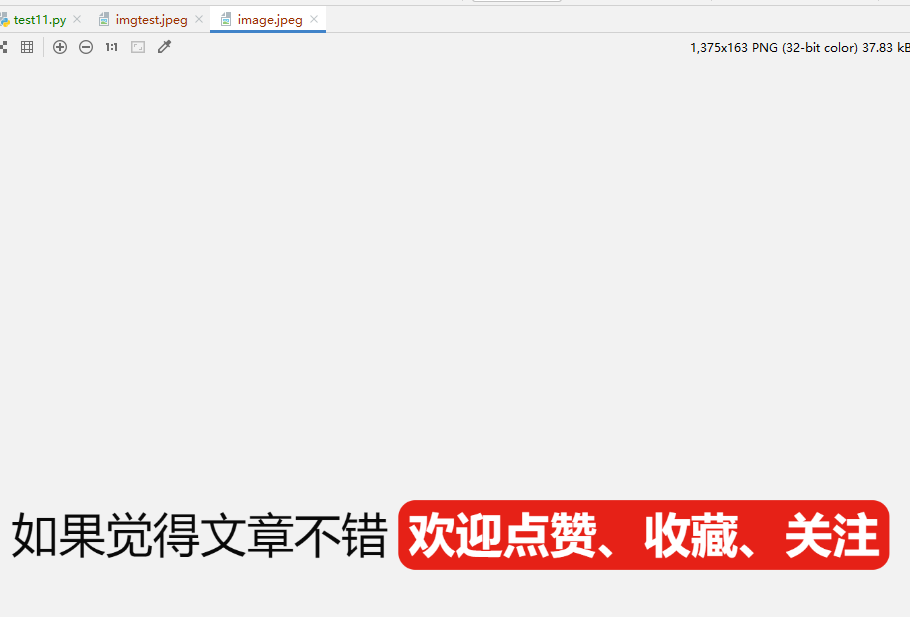This screenshot has height=617, width=910.
Task: Switch to the test11.py tab
Action: coord(39,20)
